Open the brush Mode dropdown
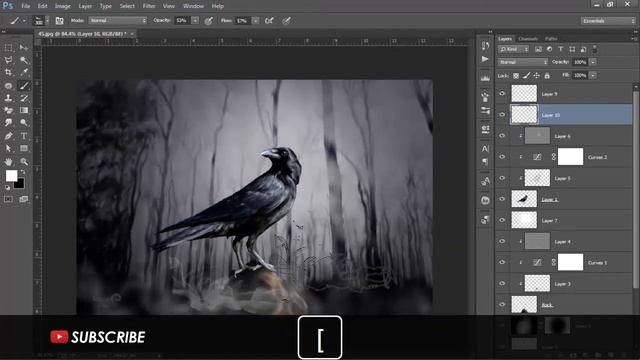 118,20
